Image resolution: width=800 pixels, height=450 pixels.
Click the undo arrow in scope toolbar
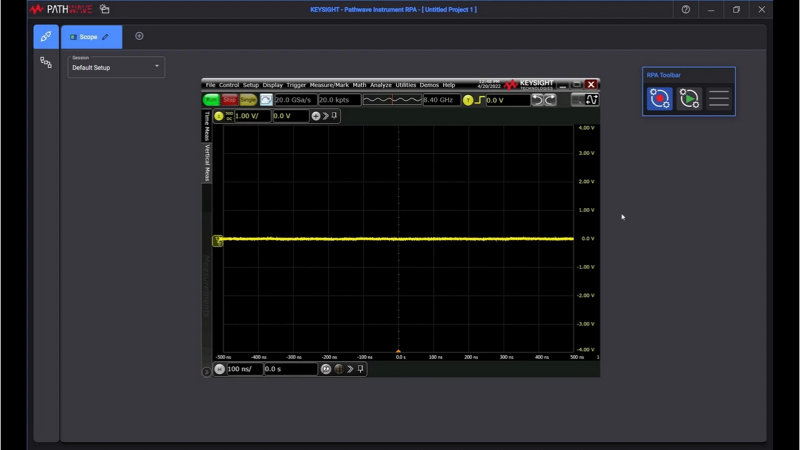coord(537,99)
